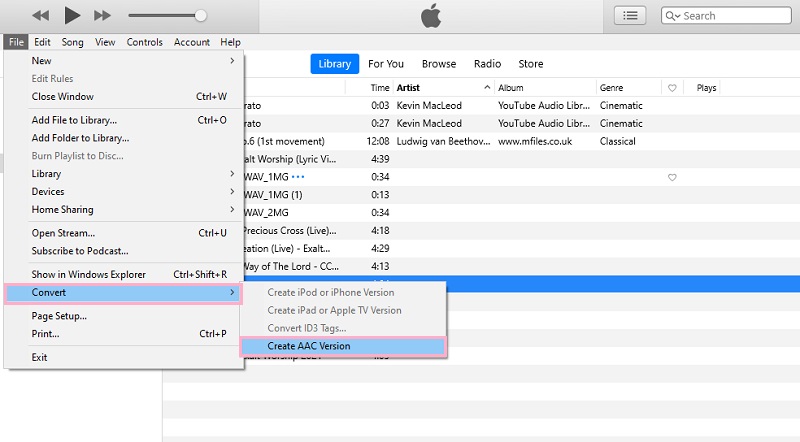
Task: Expand the Devices submenu
Action: pos(123,191)
